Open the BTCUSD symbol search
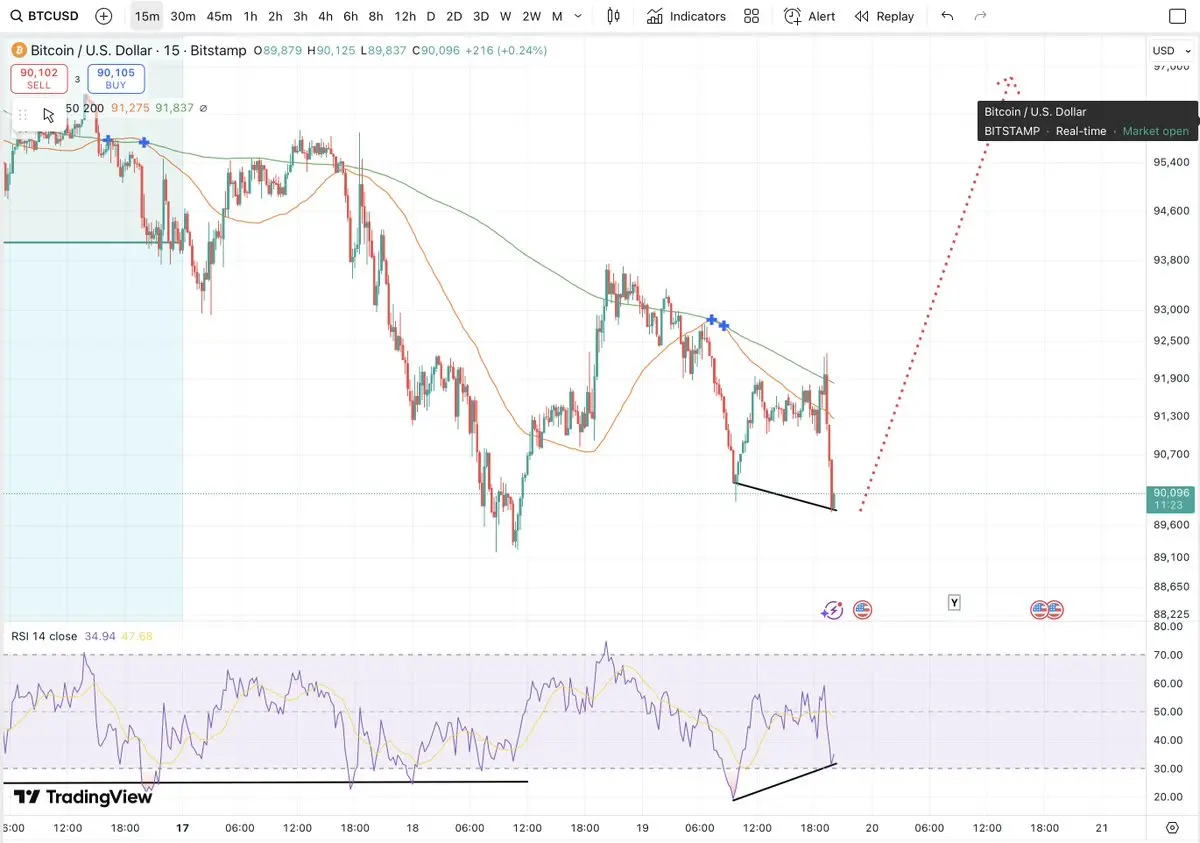The height and width of the screenshot is (843, 1200). coord(44,16)
